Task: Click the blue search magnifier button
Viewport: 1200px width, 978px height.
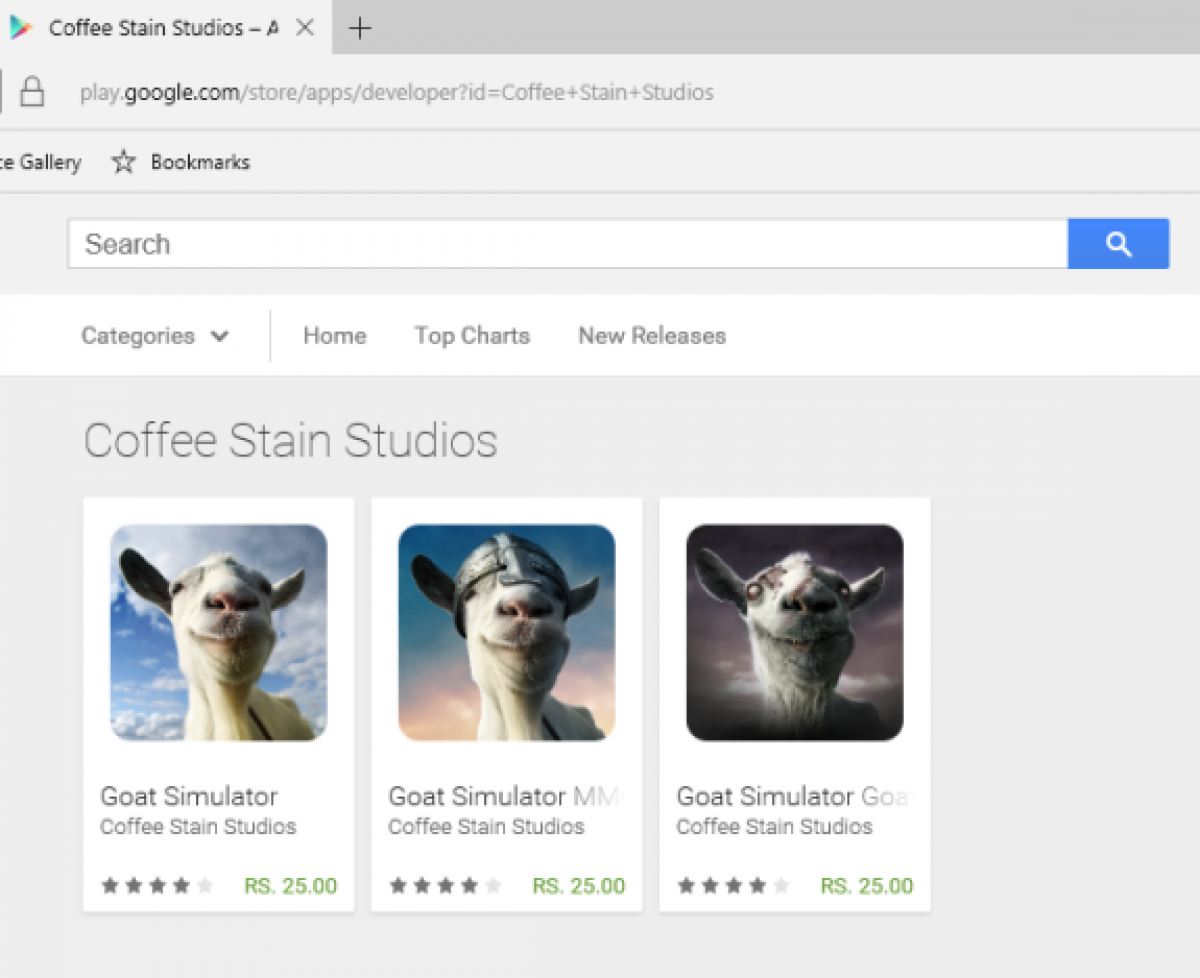Action: pos(1118,244)
